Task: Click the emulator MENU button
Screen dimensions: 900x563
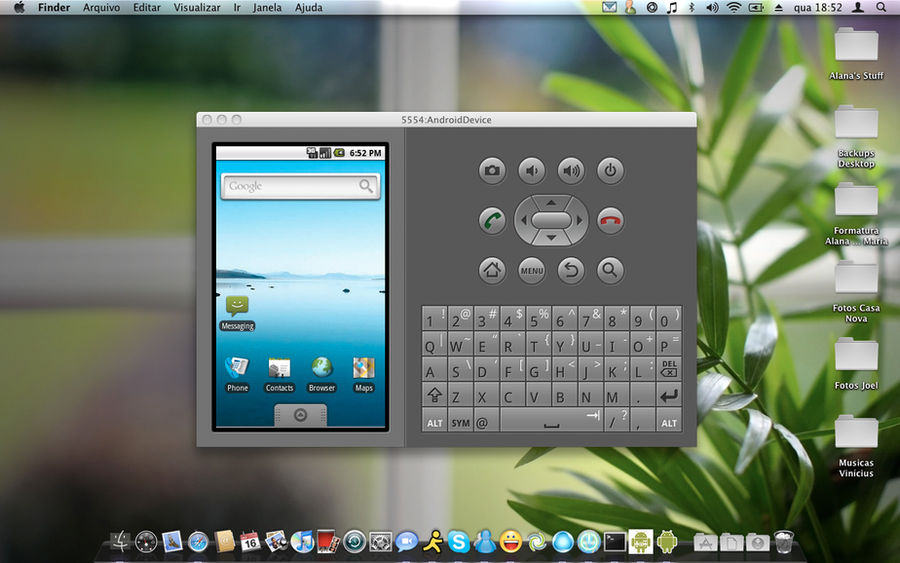Action: [532, 270]
